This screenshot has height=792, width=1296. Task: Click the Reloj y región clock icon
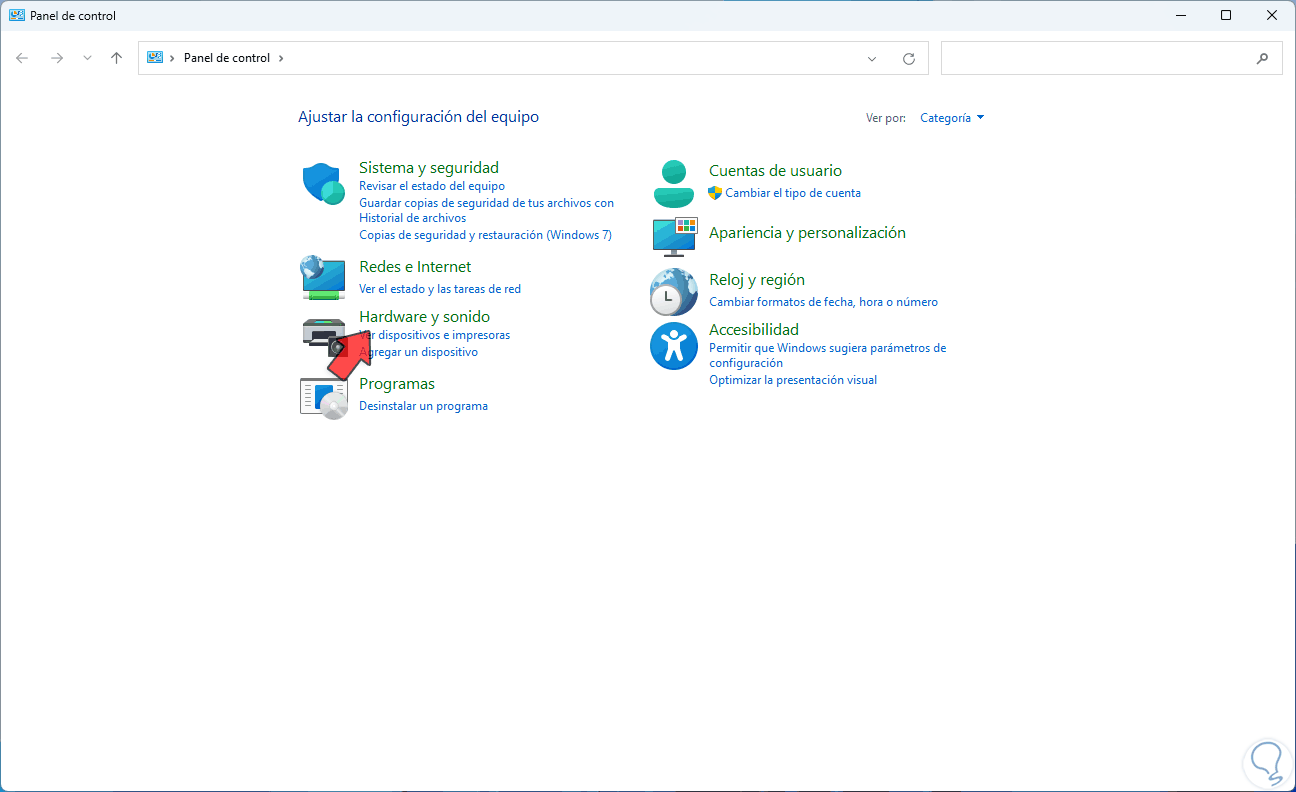(674, 292)
